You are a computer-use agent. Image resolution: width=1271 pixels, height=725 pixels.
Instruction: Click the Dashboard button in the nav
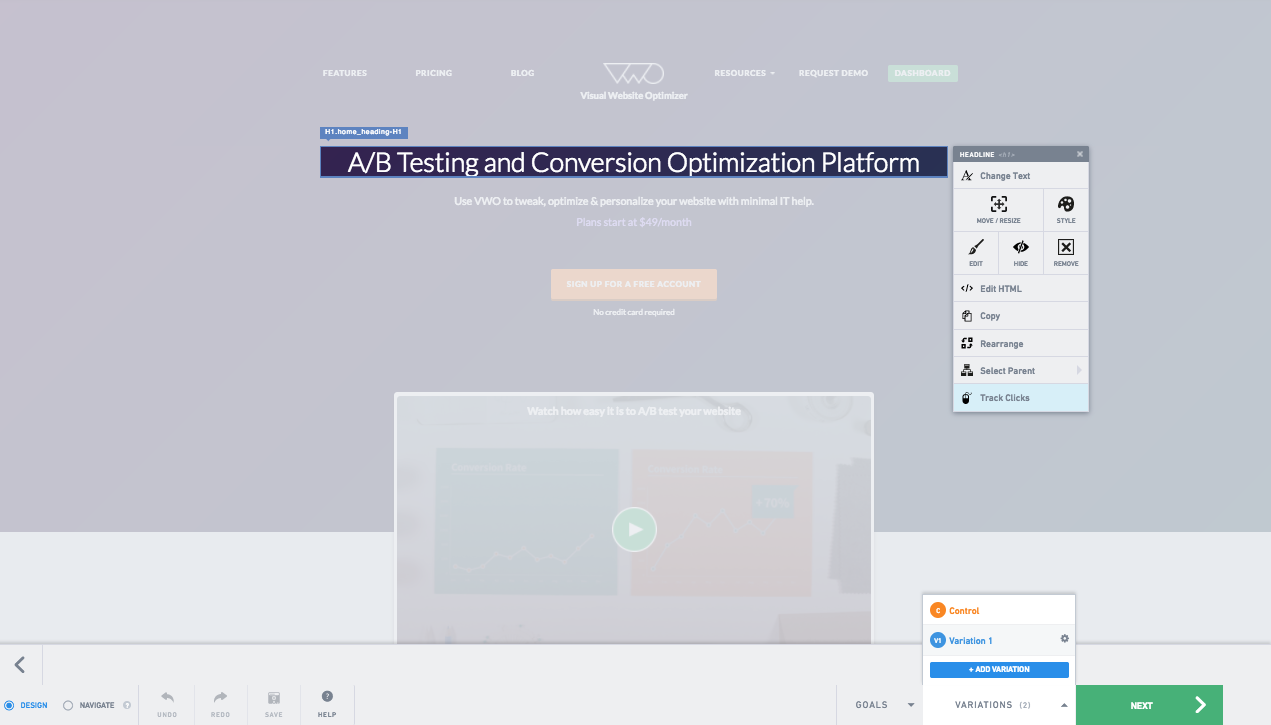(x=923, y=73)
